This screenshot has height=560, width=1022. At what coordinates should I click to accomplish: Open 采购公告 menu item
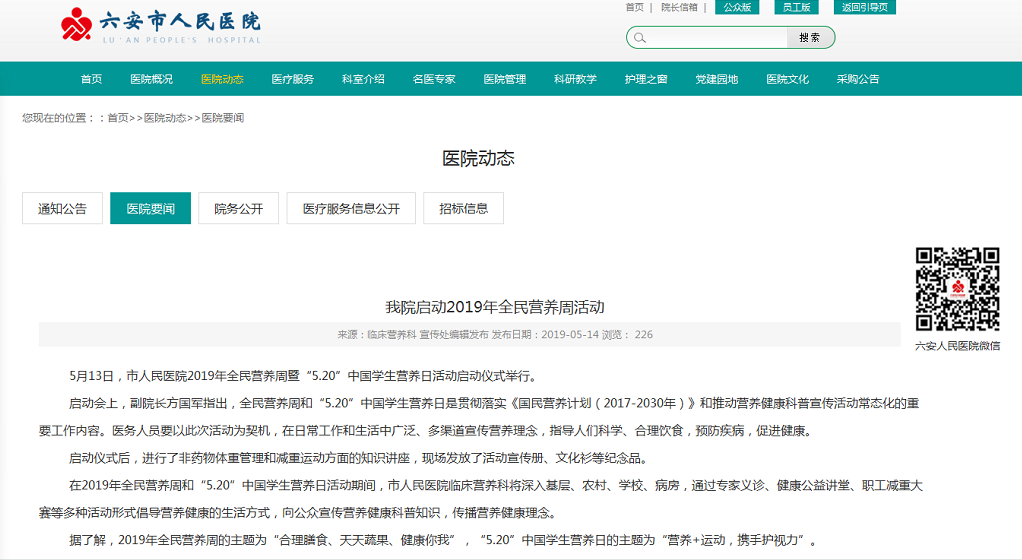(x=858, y=79)
